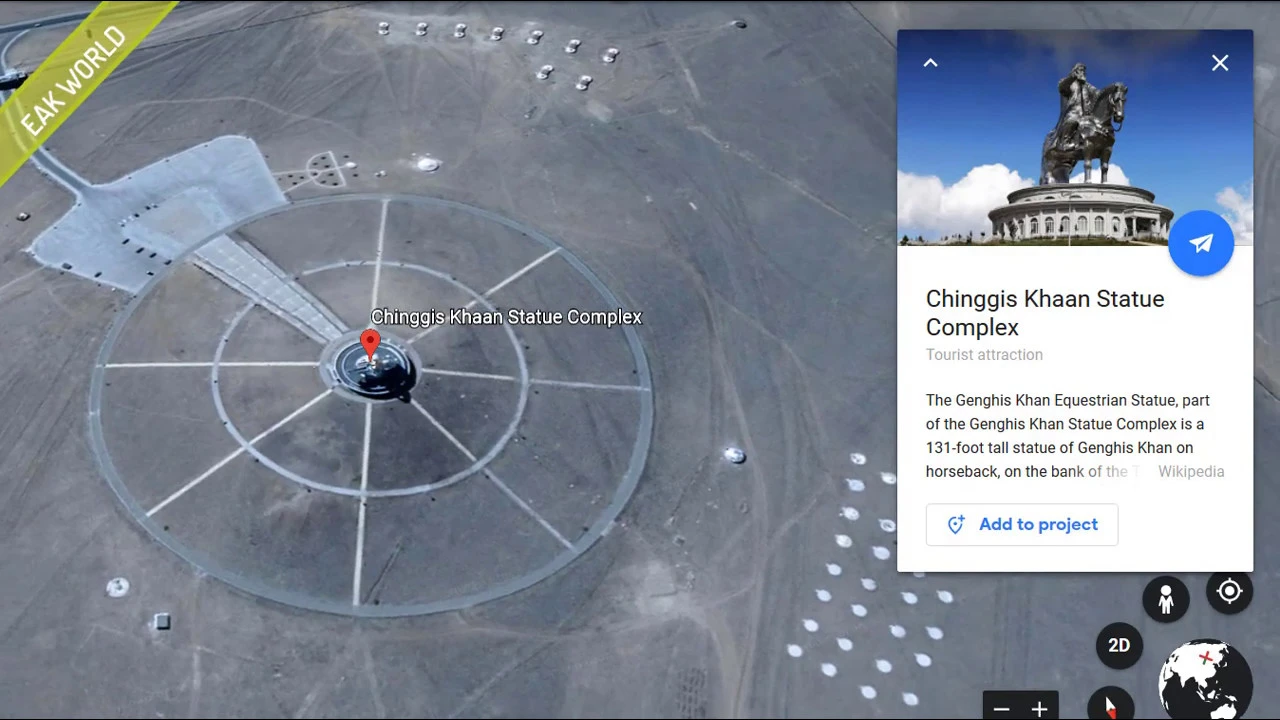Open the equestrian statue photo

point(1075,138)
